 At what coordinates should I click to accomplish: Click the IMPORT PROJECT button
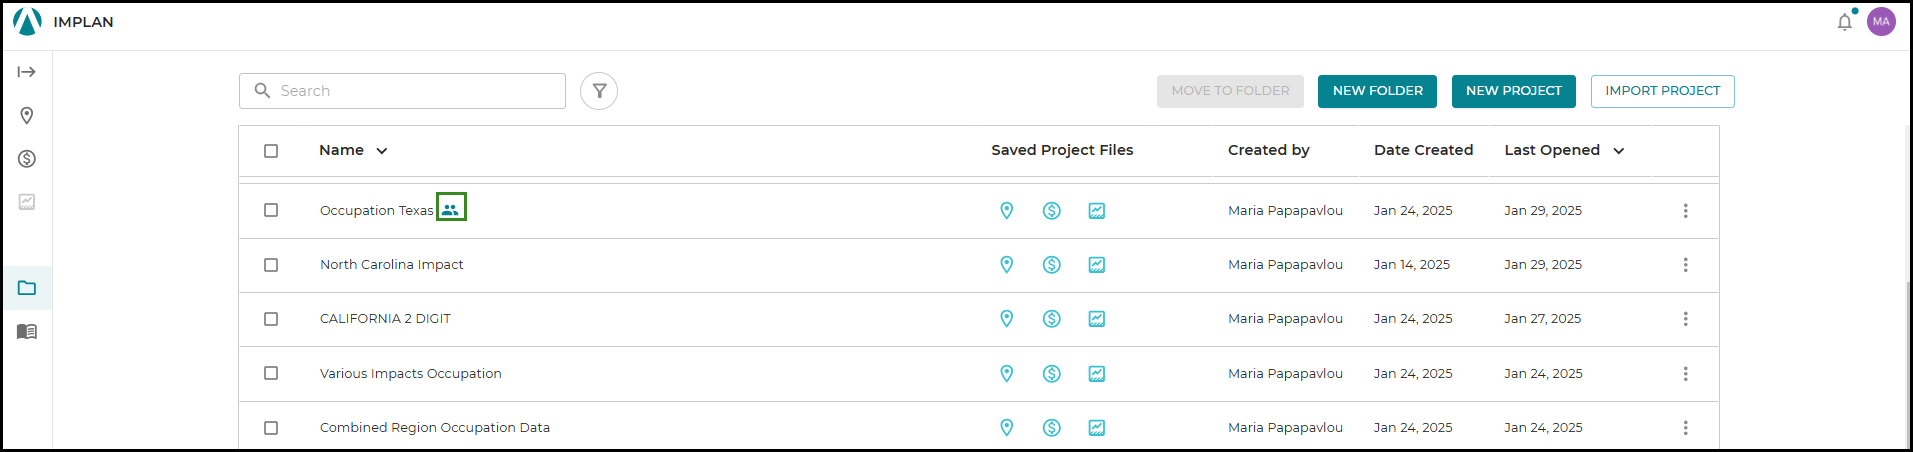pyautogui.click(x=1663, y=91)
